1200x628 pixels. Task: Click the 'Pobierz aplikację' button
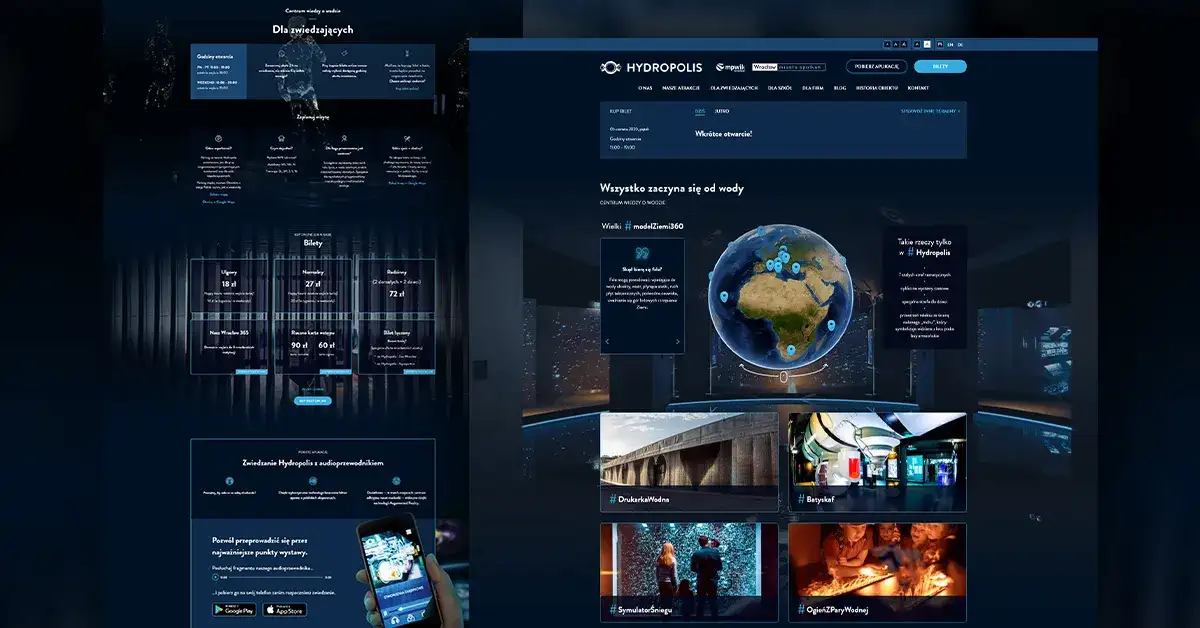[x=877, y=67]
